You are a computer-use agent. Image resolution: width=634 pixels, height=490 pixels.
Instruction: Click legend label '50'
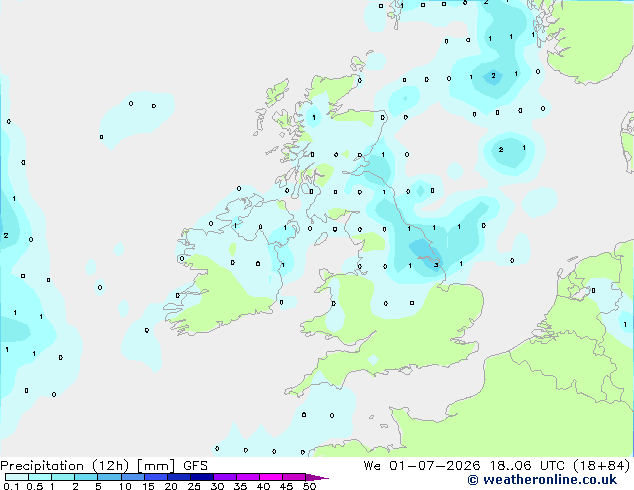click(x=309, y=486)
